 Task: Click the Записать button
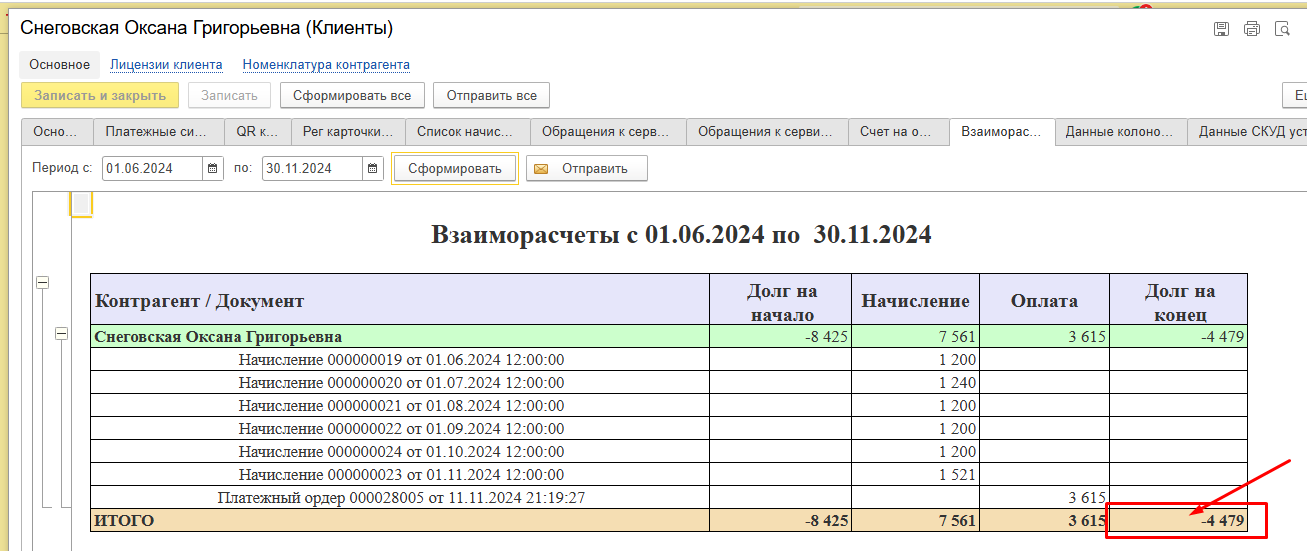tap(229, 95)
